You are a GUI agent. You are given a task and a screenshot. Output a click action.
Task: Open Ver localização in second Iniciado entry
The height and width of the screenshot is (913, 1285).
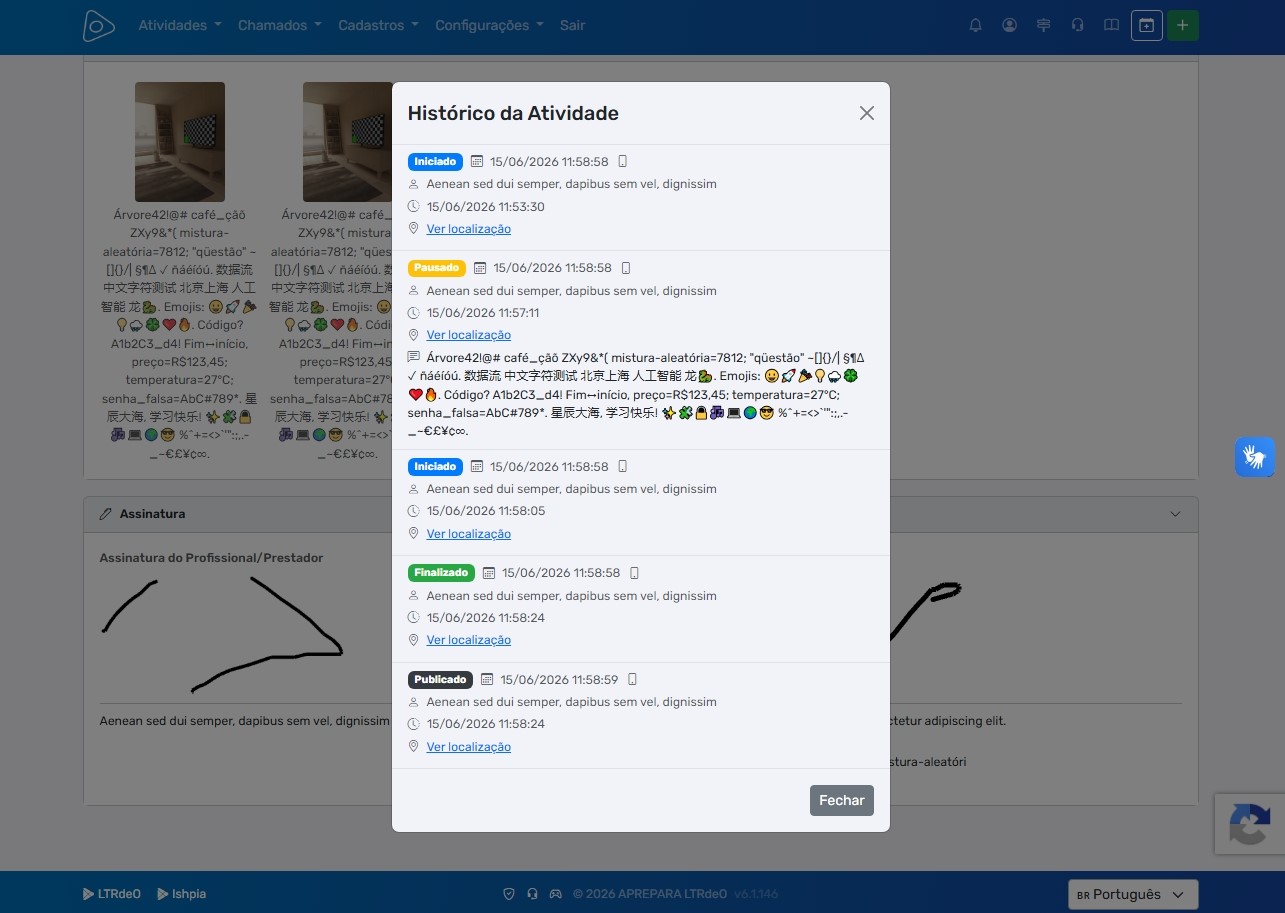(468, 534)
